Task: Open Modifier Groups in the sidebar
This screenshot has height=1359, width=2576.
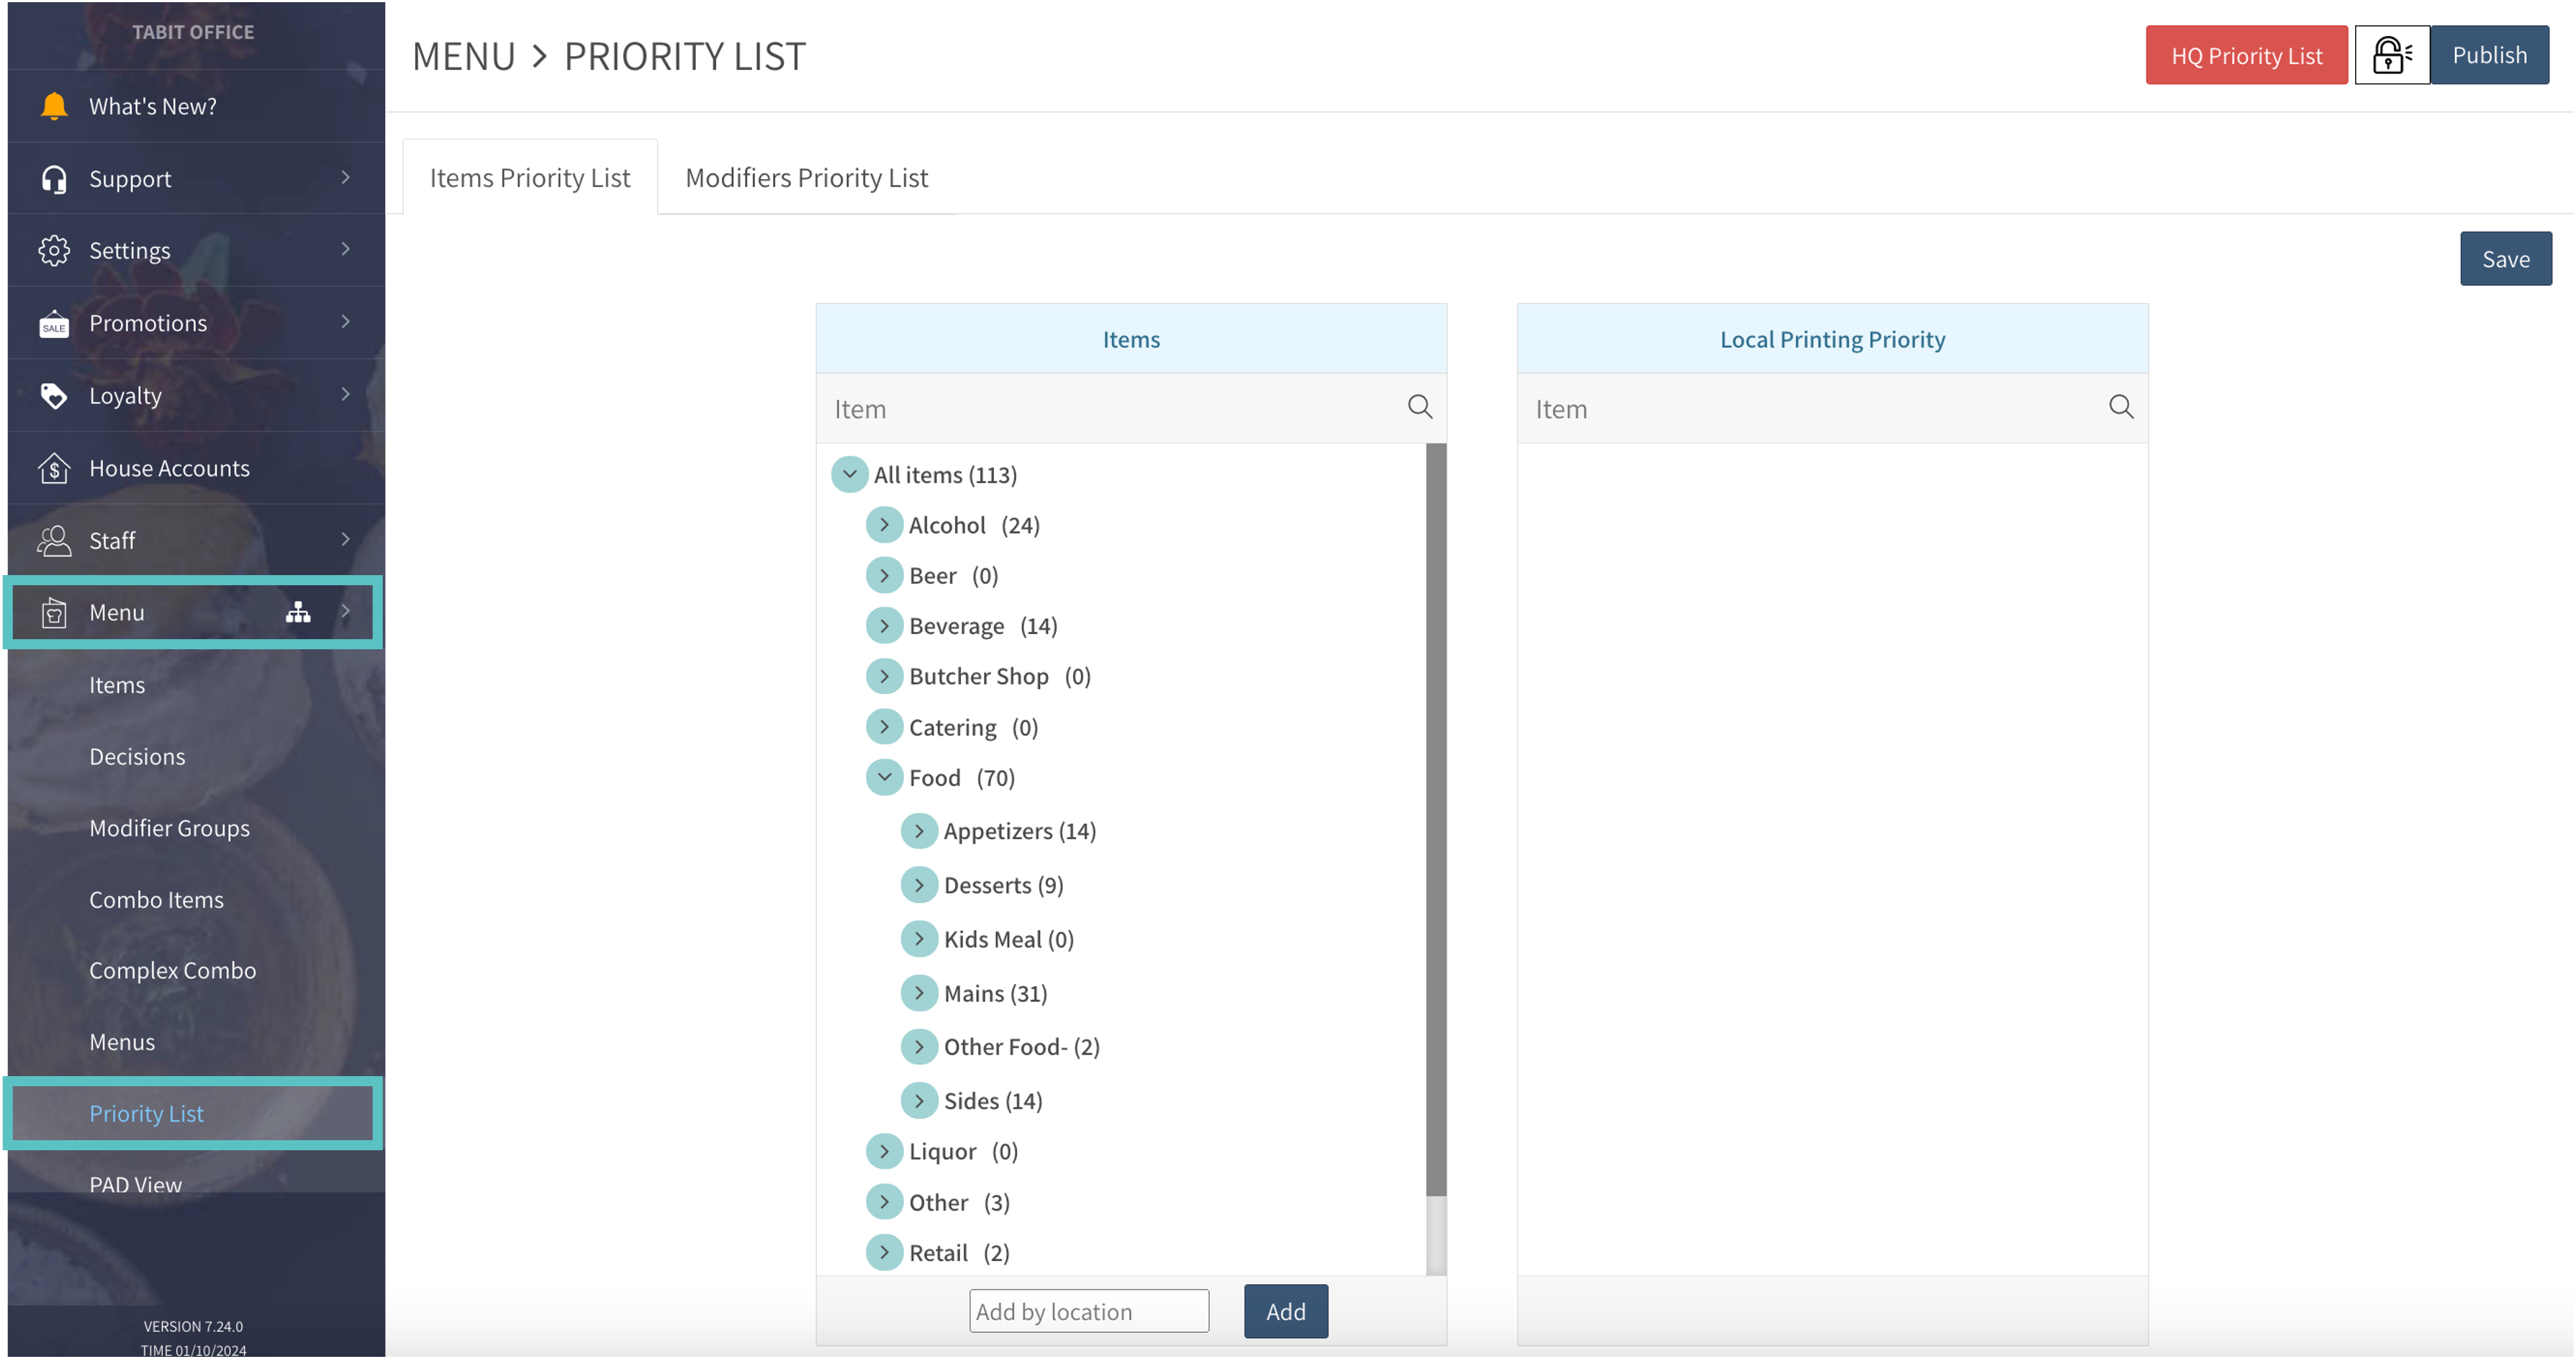Action: (169, 828)
